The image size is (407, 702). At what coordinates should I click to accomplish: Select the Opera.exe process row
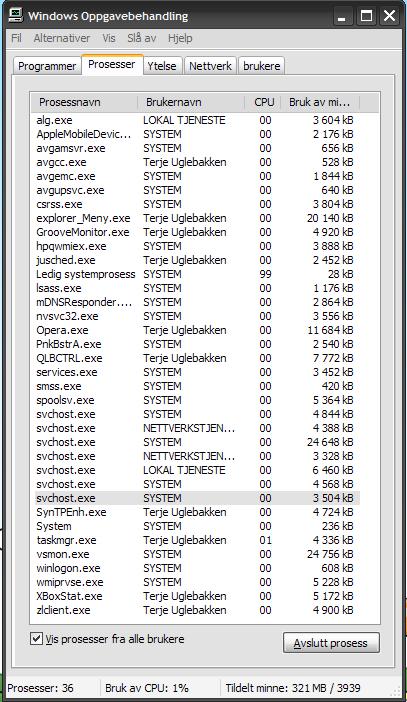[x=197, y=330]
